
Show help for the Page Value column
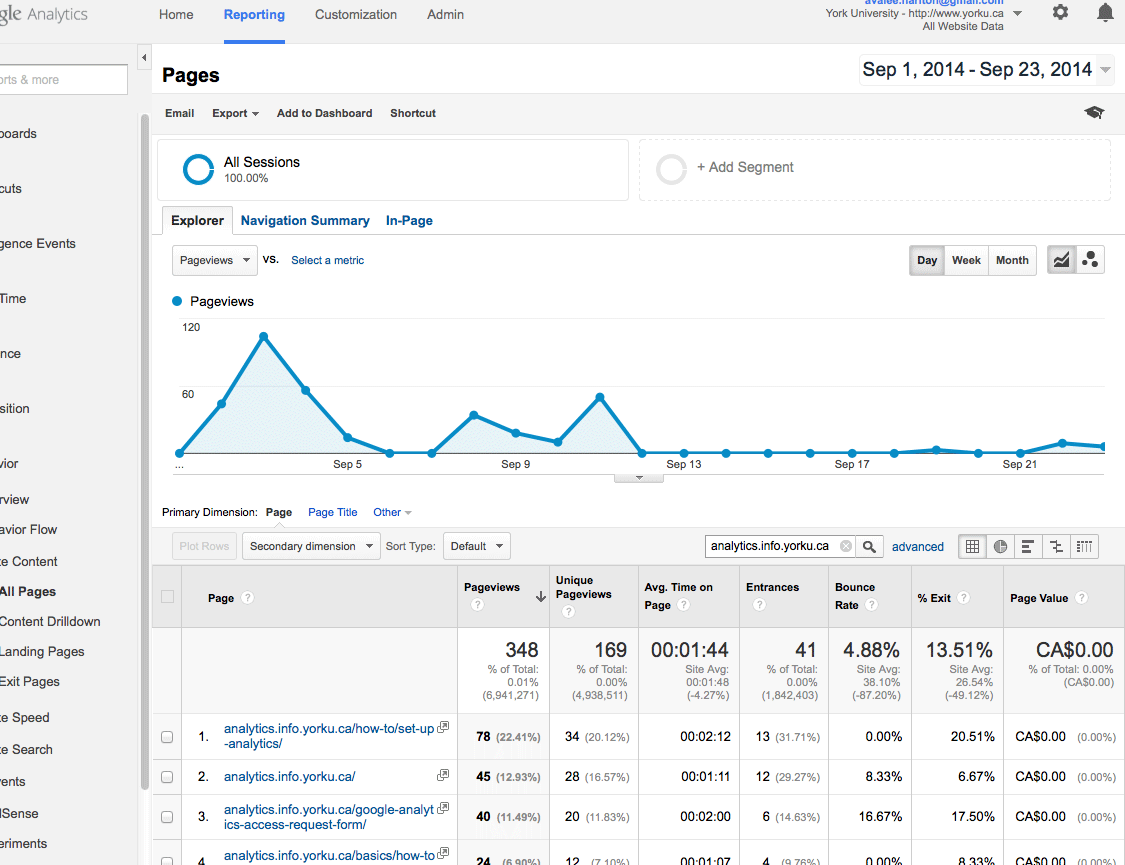tap(1081, 597)
